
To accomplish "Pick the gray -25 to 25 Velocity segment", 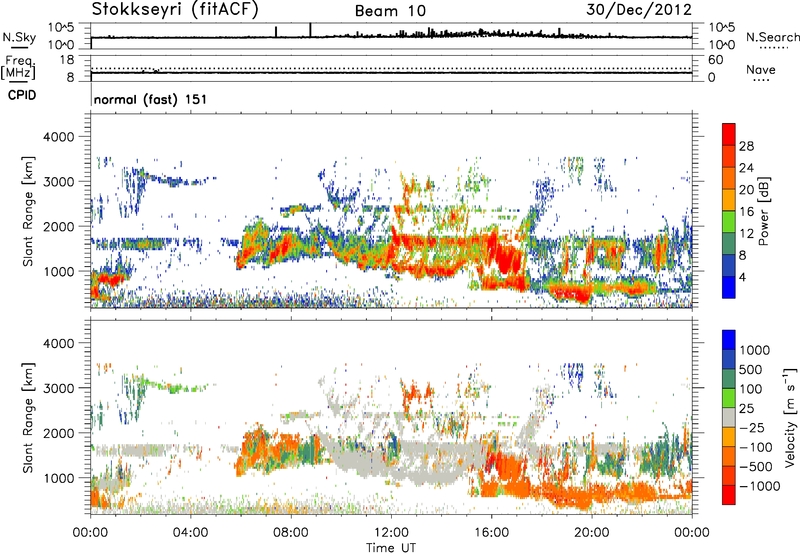I will tap(729, 417).
